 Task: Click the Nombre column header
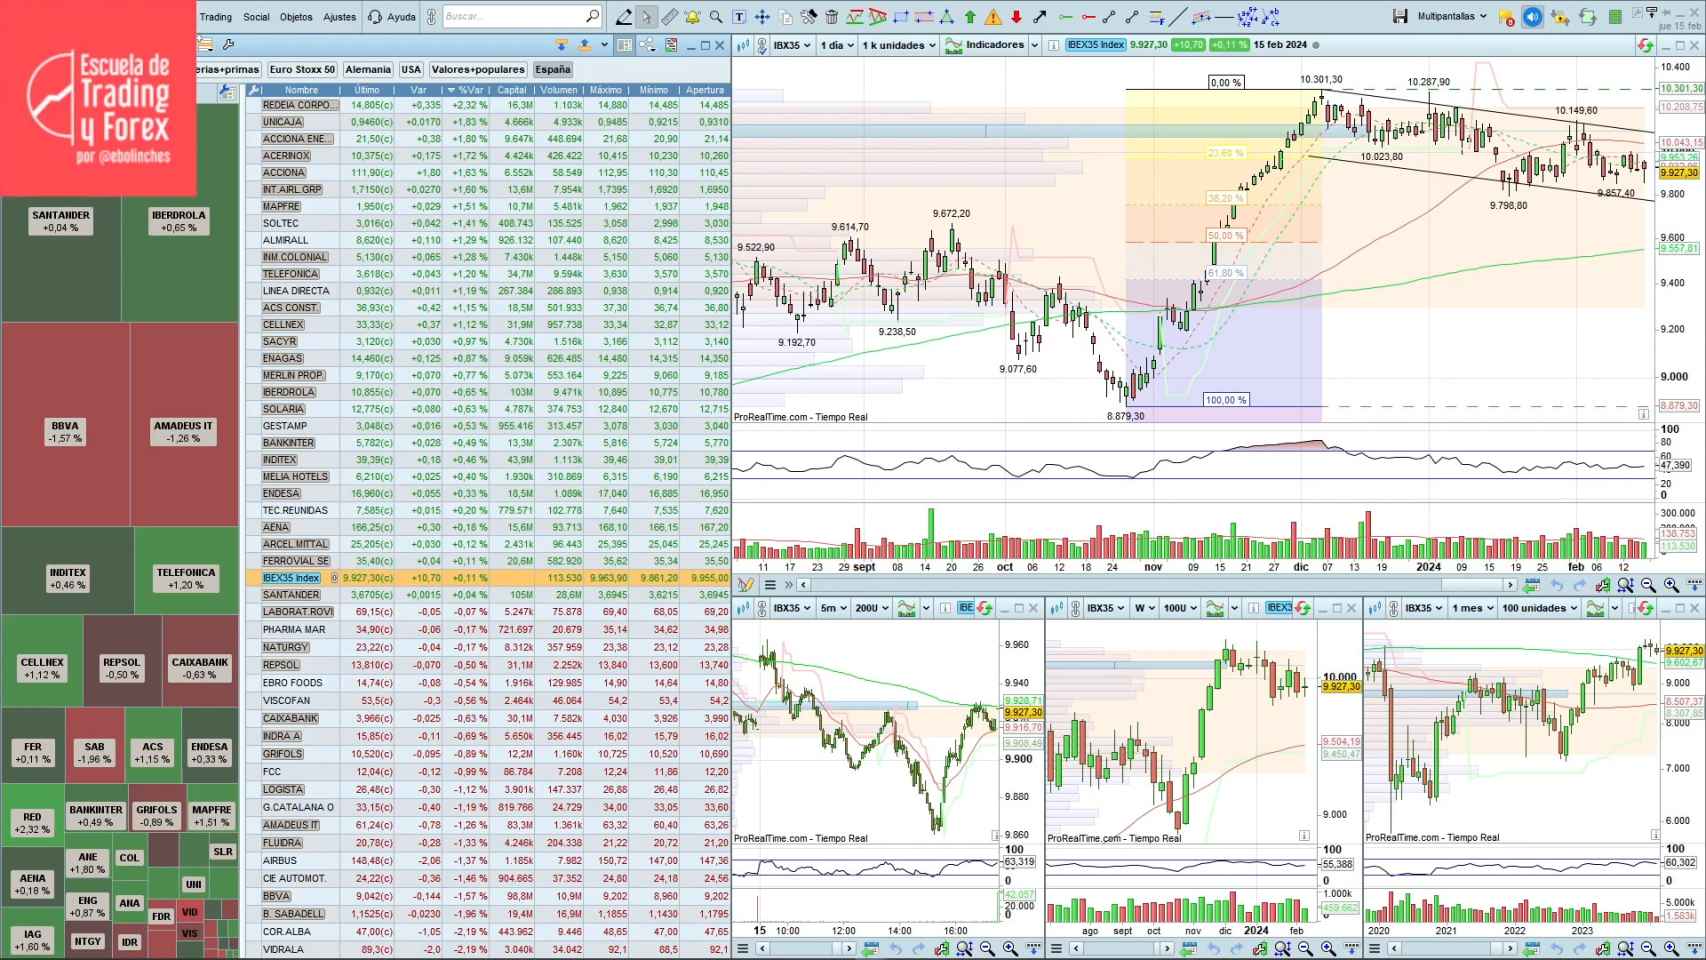pos(301,90)
